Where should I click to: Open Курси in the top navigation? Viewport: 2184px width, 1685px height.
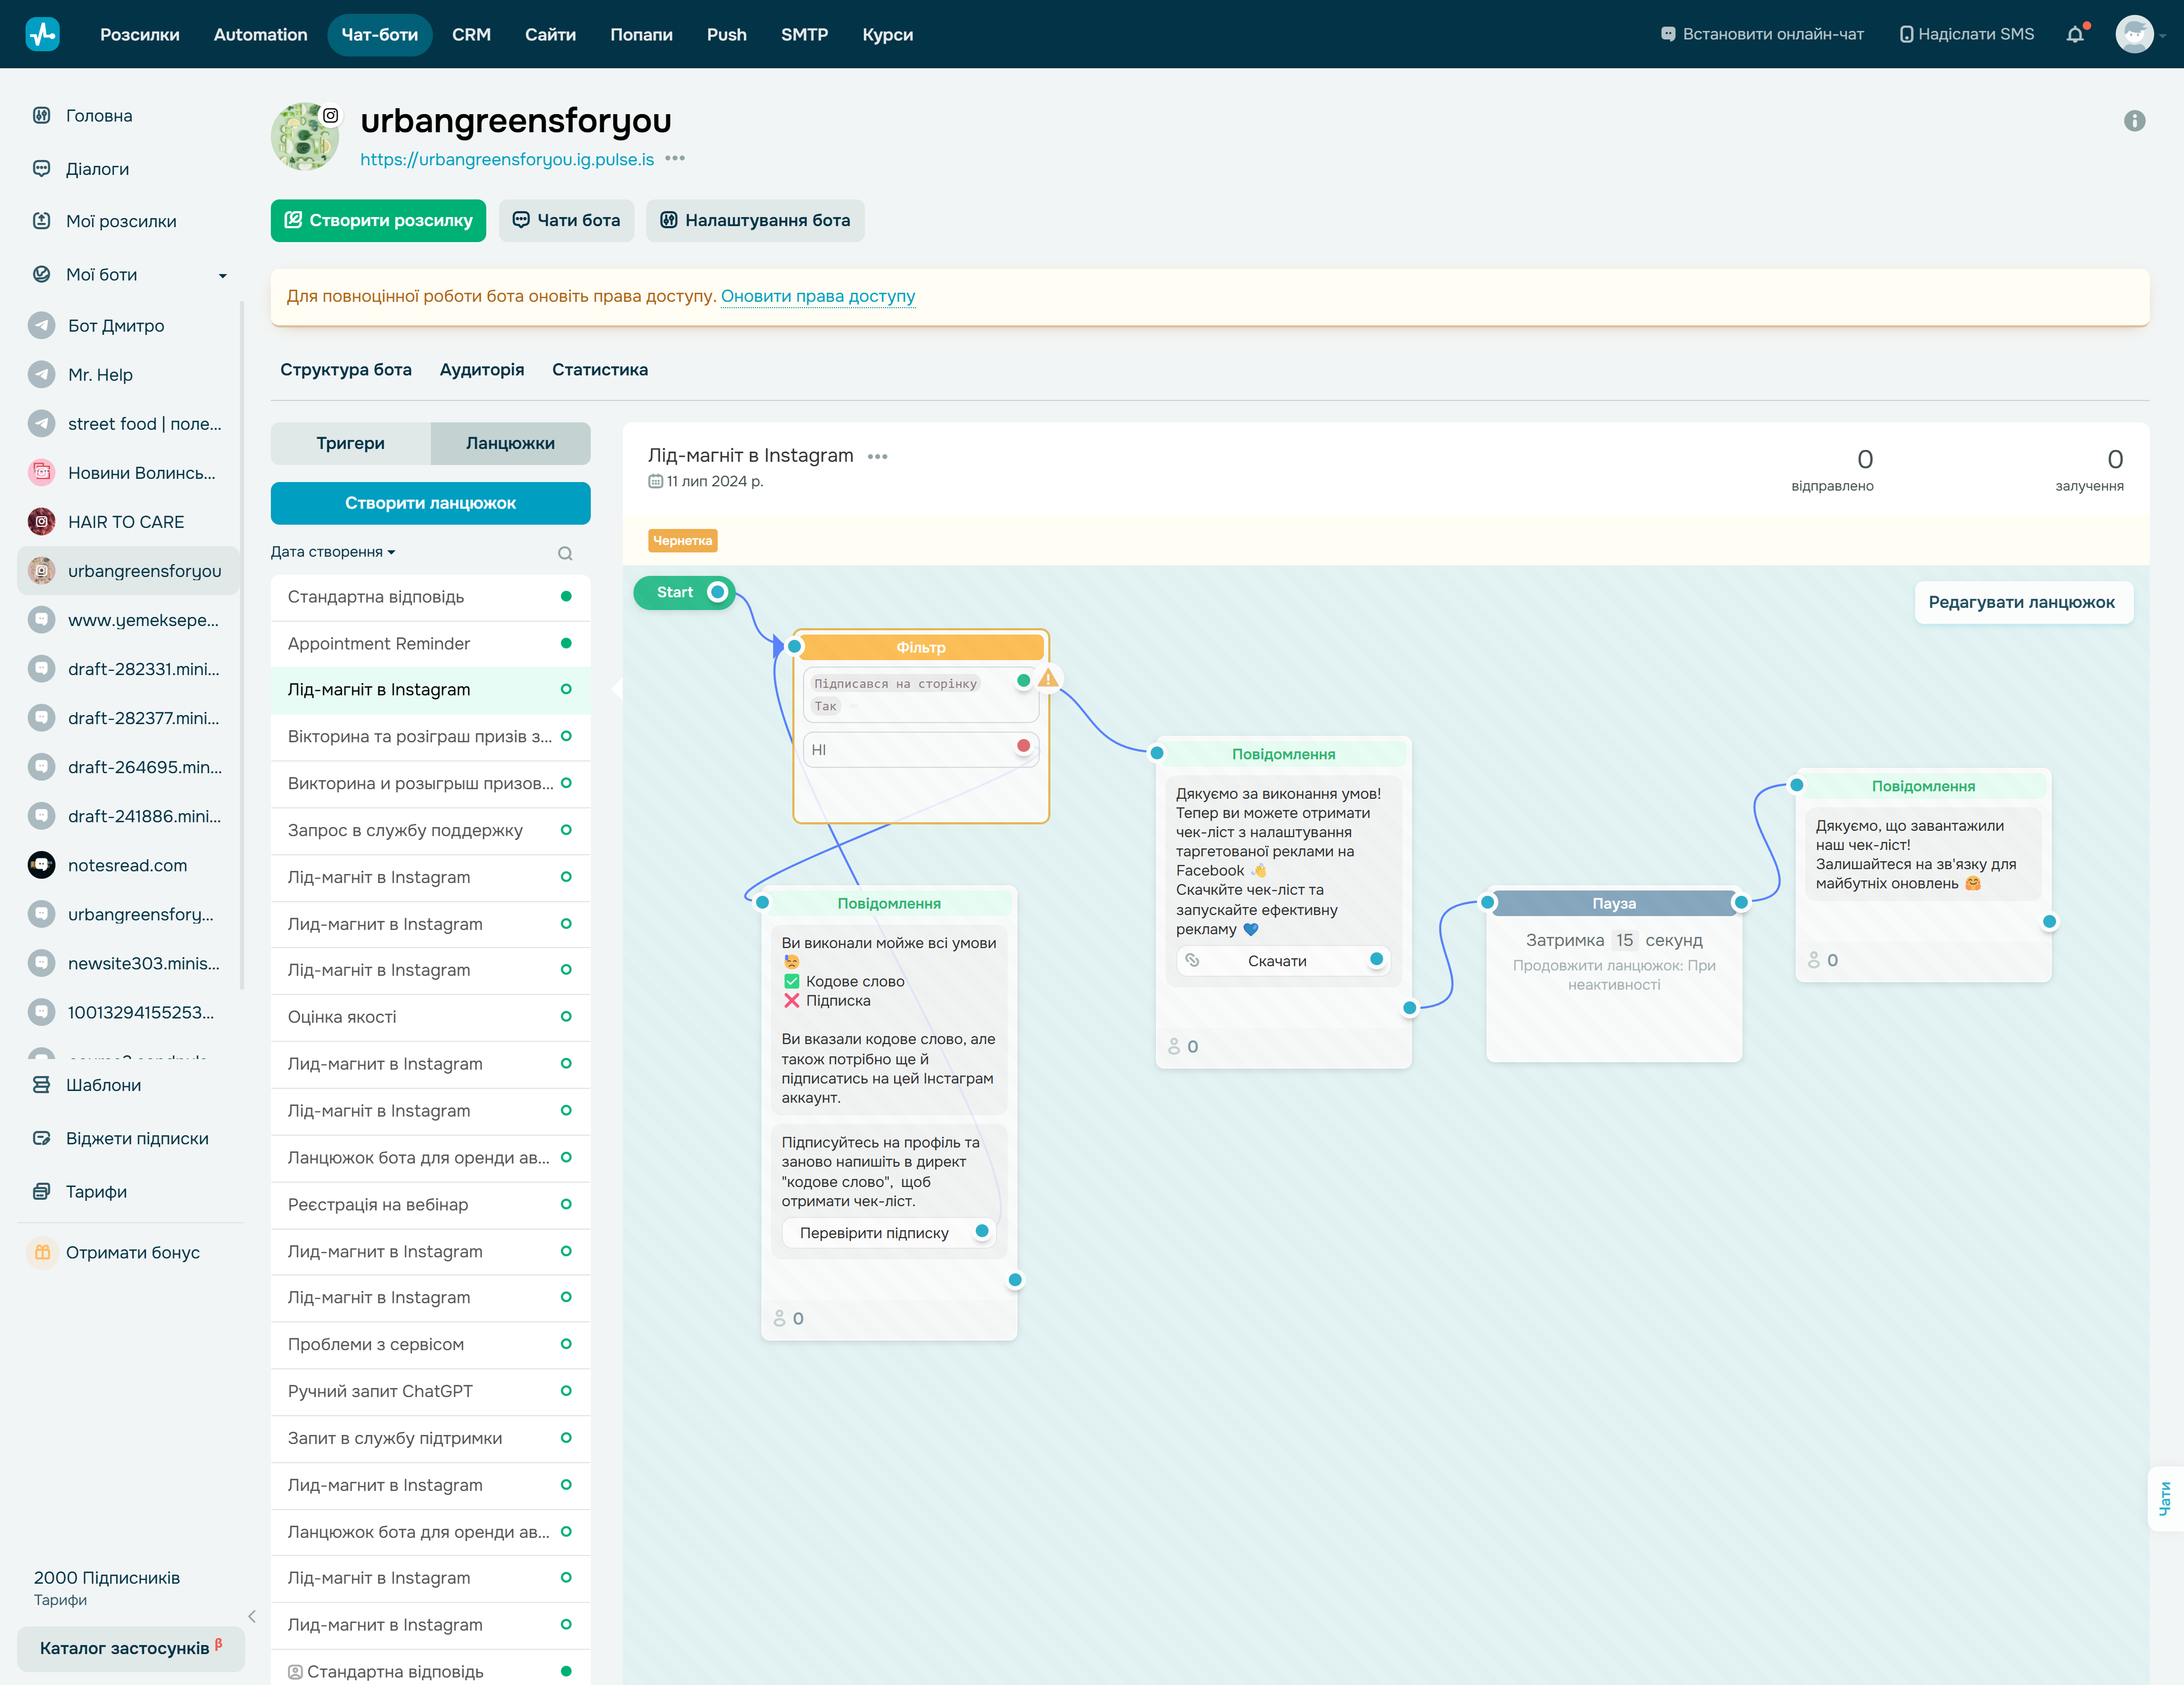click(x=888, y=34)
